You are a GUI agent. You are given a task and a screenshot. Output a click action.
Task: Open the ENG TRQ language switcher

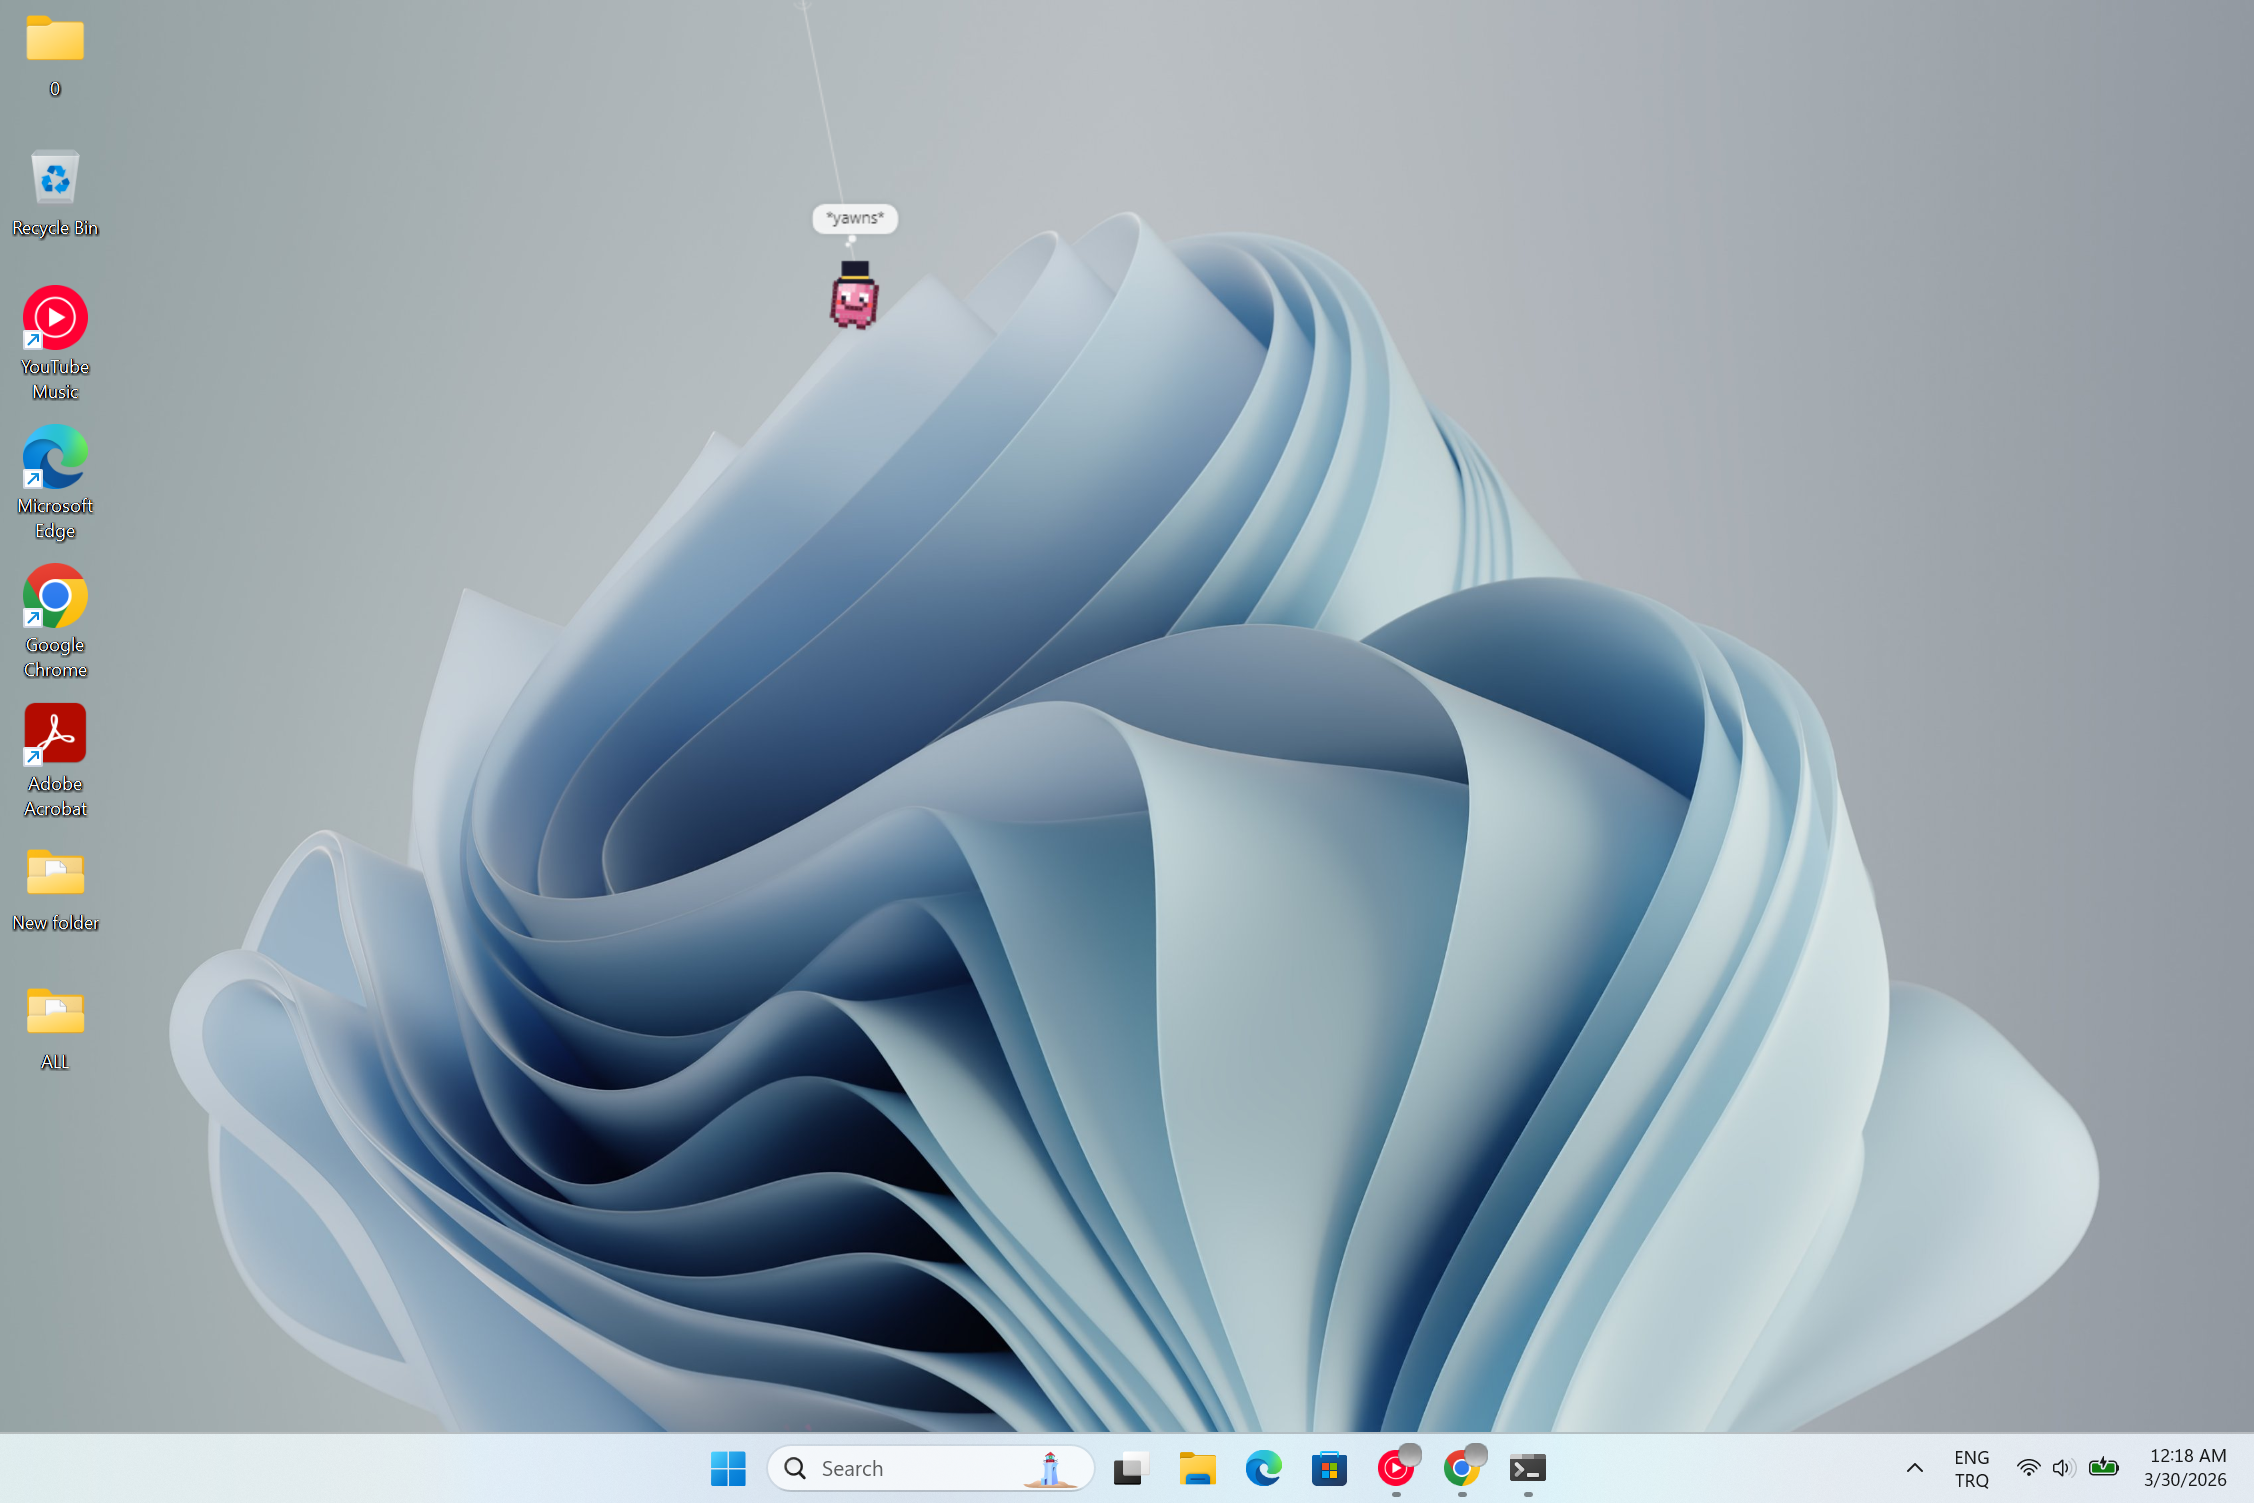tap(1971, 1468)
